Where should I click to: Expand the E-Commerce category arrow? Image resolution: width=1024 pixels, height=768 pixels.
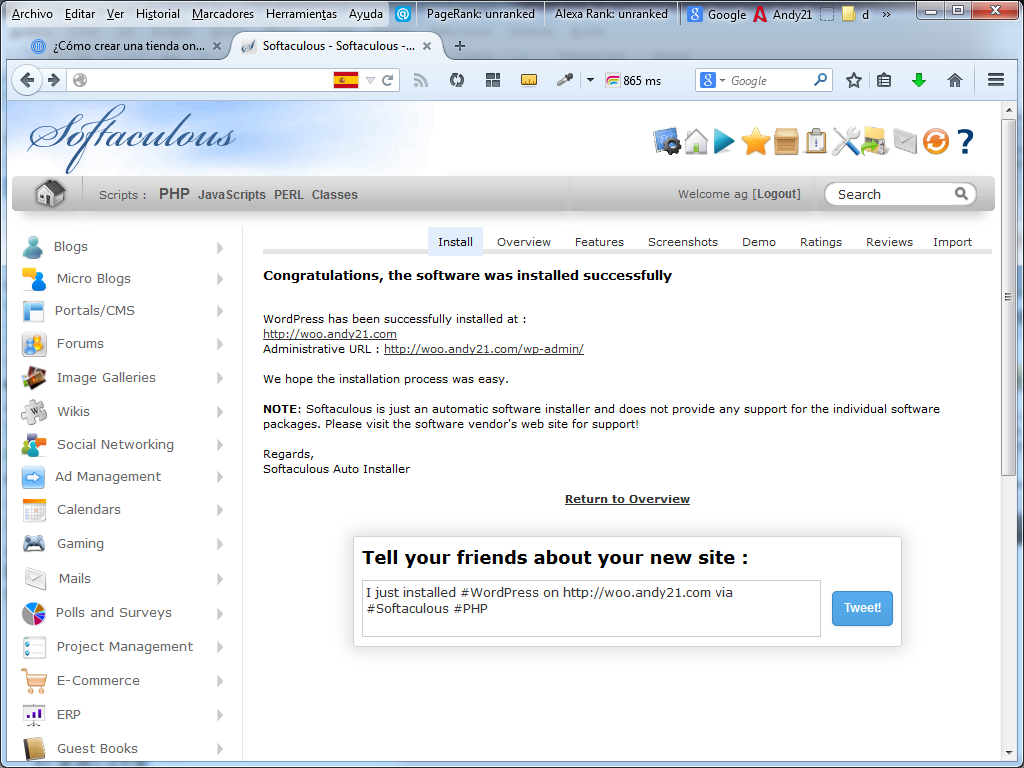[220, 681]
